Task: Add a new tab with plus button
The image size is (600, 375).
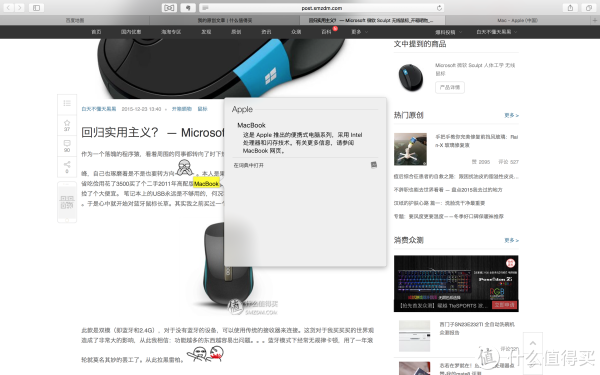Action: [x=595, y=20]
